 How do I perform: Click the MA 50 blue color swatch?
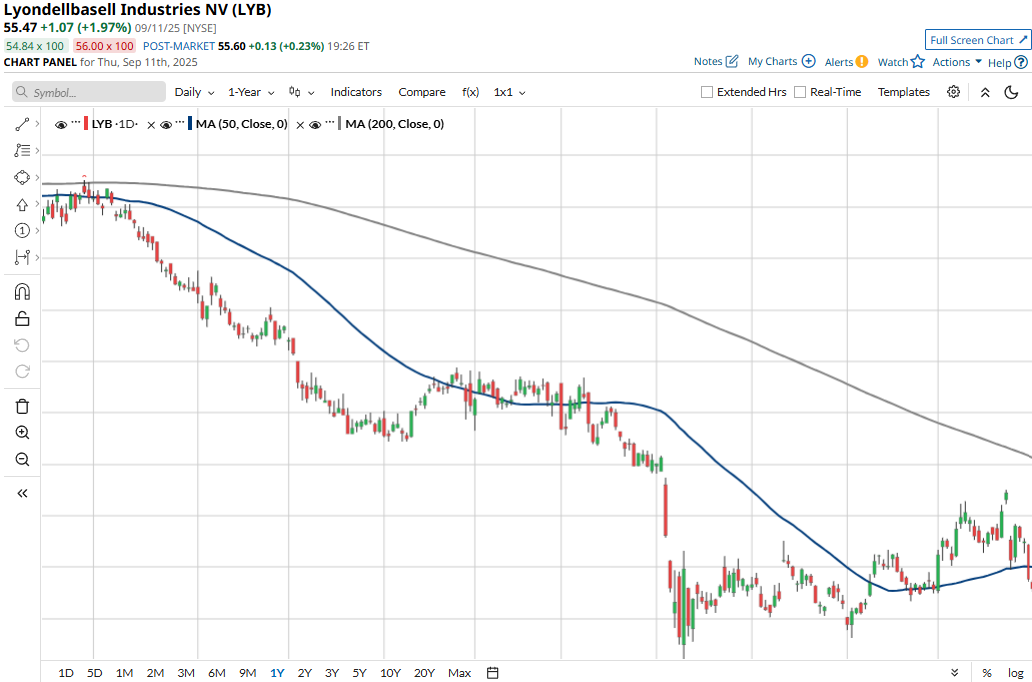coord(190,124)
